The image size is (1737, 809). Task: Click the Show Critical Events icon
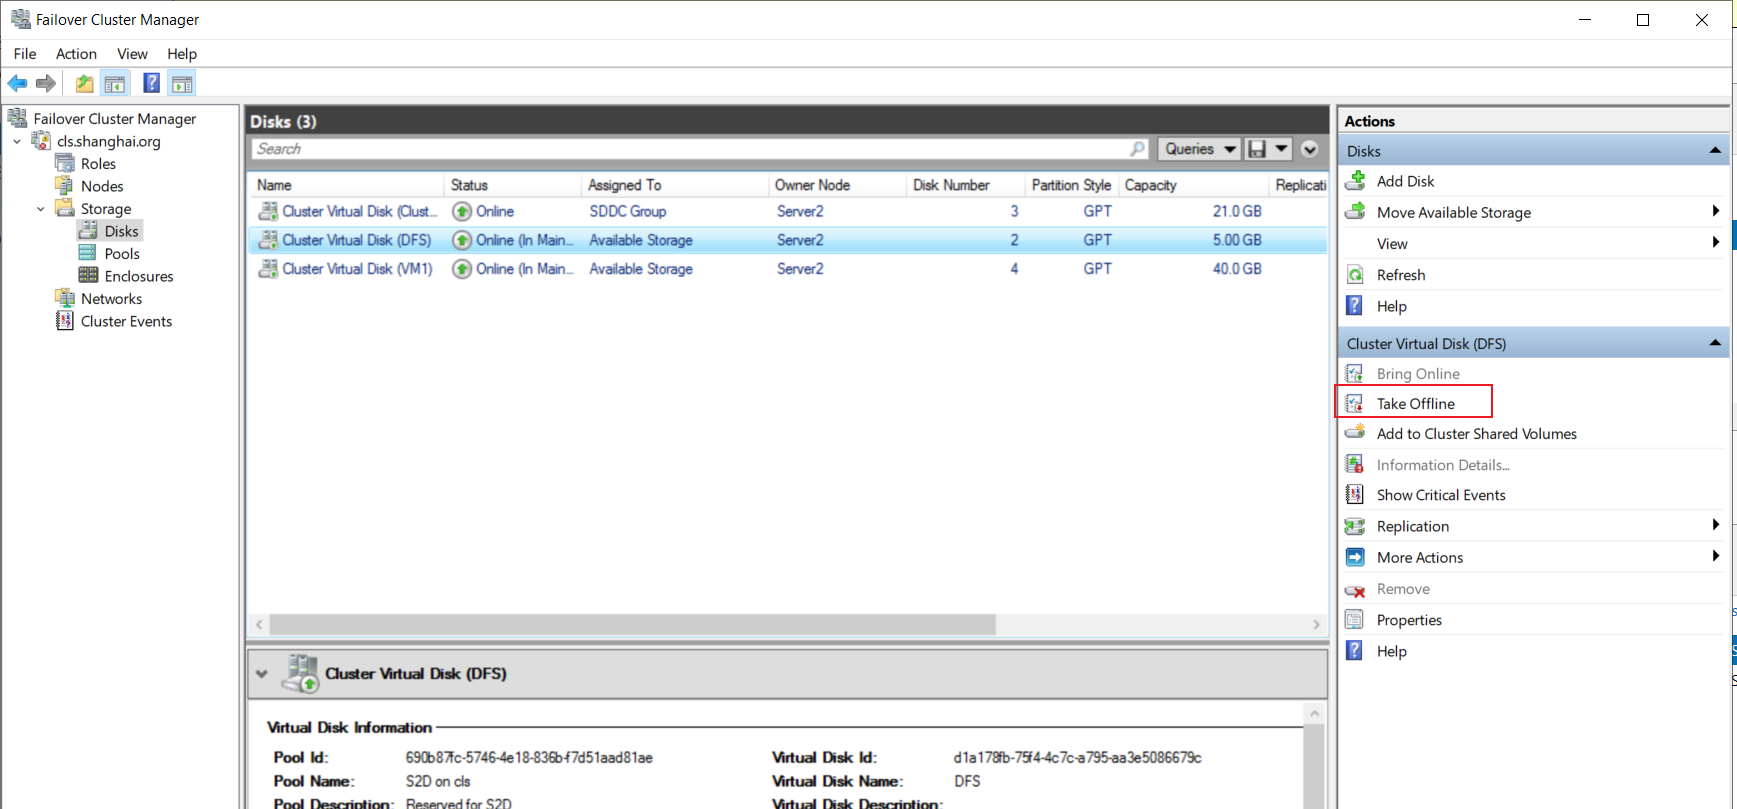pos(1355,495)
